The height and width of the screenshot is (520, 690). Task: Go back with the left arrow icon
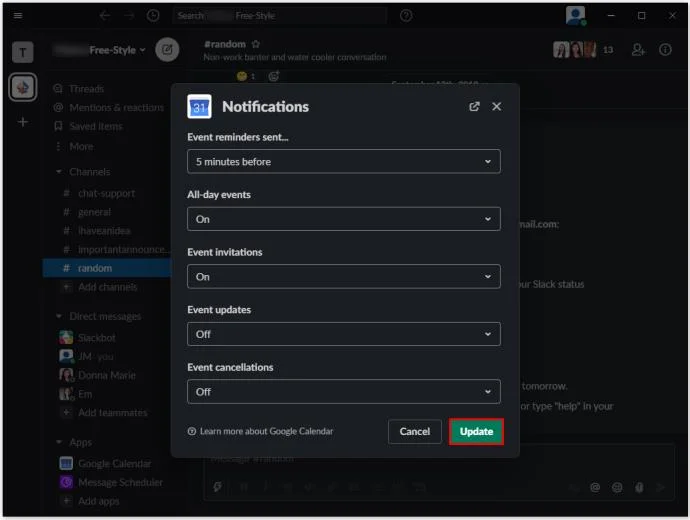click(x=105, y=16)
